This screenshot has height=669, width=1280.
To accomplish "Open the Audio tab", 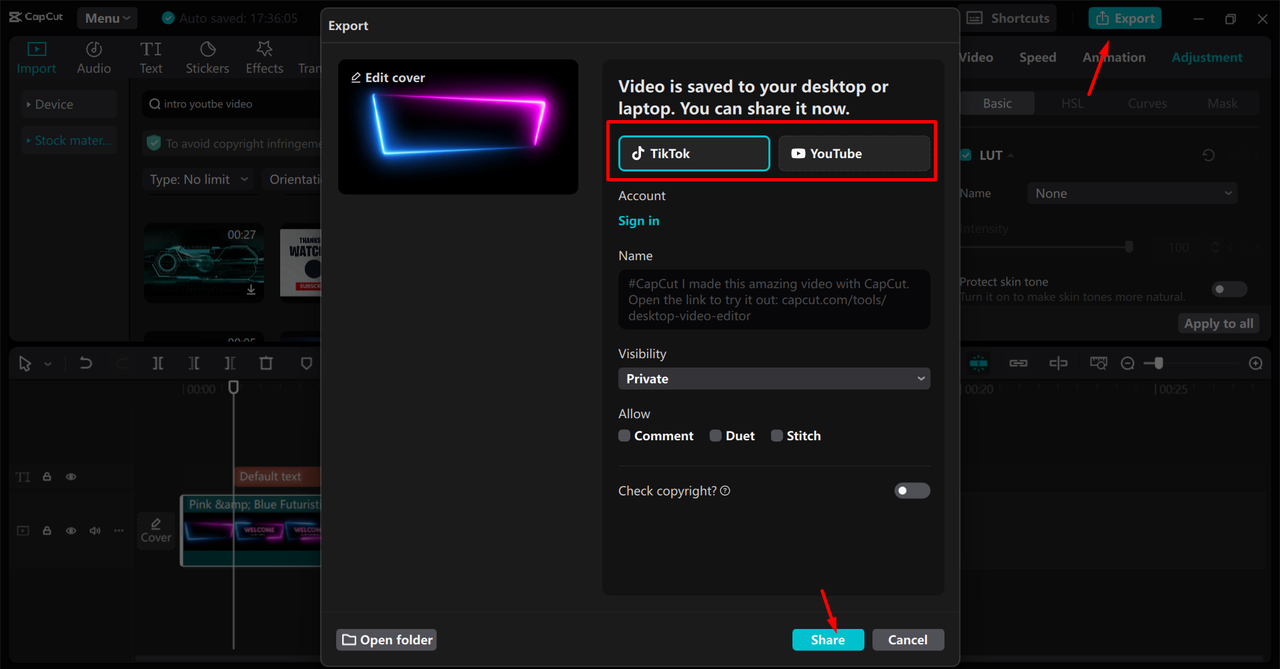I will pos(94,57).
